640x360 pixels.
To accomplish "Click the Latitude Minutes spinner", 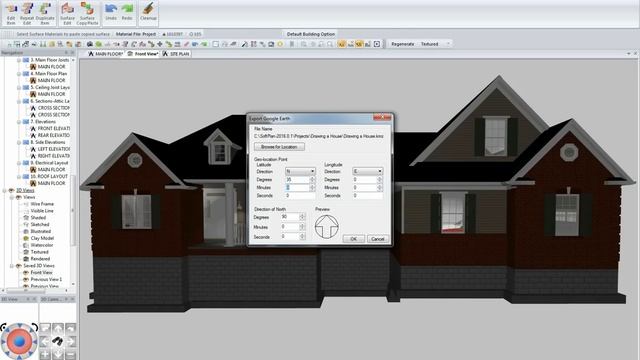I will tap(312, 188).
